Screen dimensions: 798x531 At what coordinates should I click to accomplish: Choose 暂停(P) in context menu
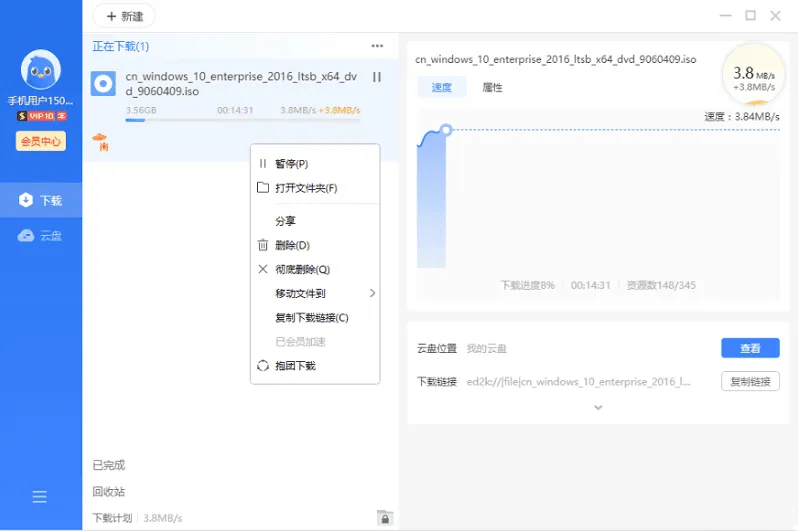tap(315, 163)
